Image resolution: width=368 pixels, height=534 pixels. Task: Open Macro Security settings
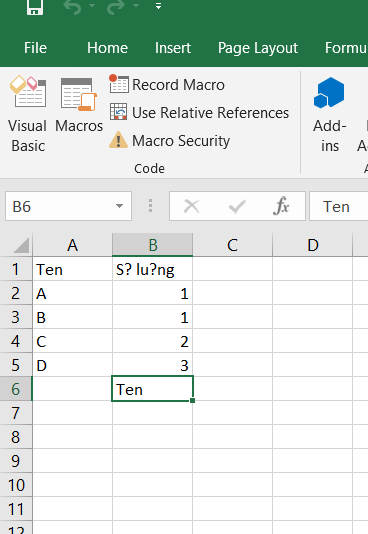point(170,140)
